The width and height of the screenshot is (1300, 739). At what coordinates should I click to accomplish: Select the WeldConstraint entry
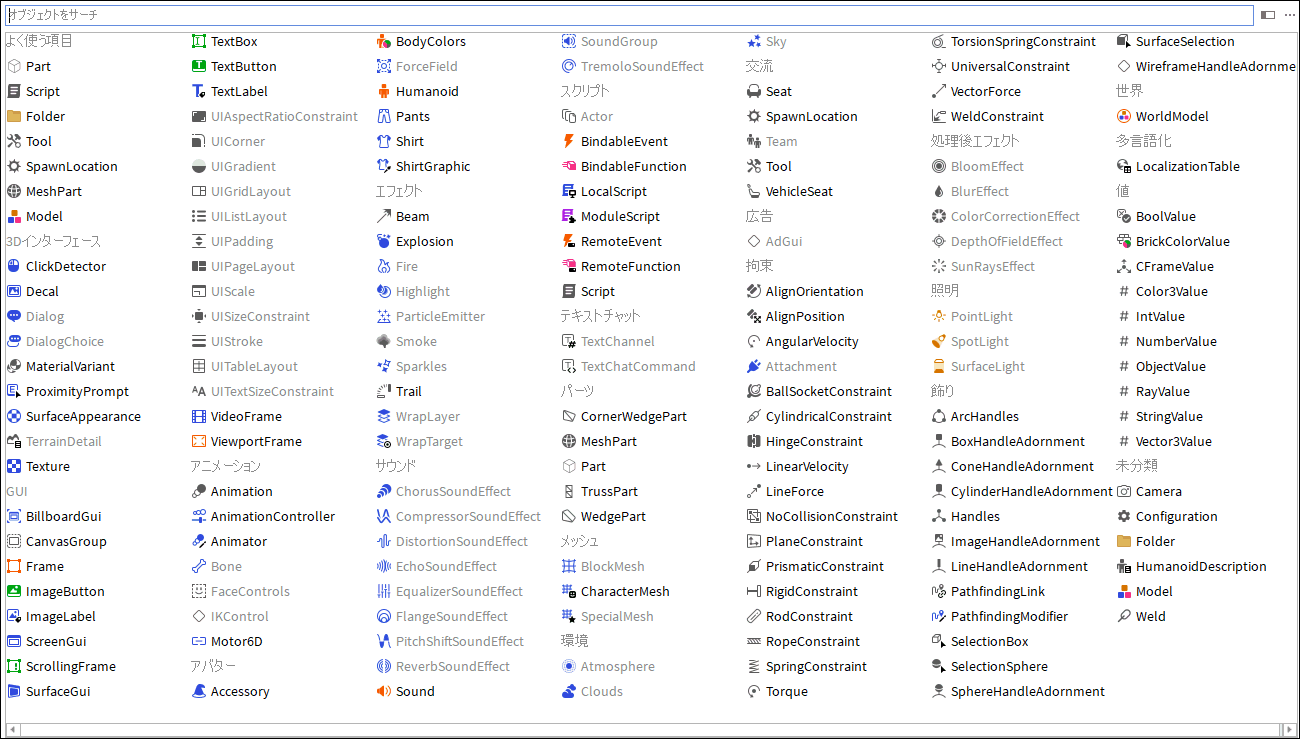(x=997, y=116)
